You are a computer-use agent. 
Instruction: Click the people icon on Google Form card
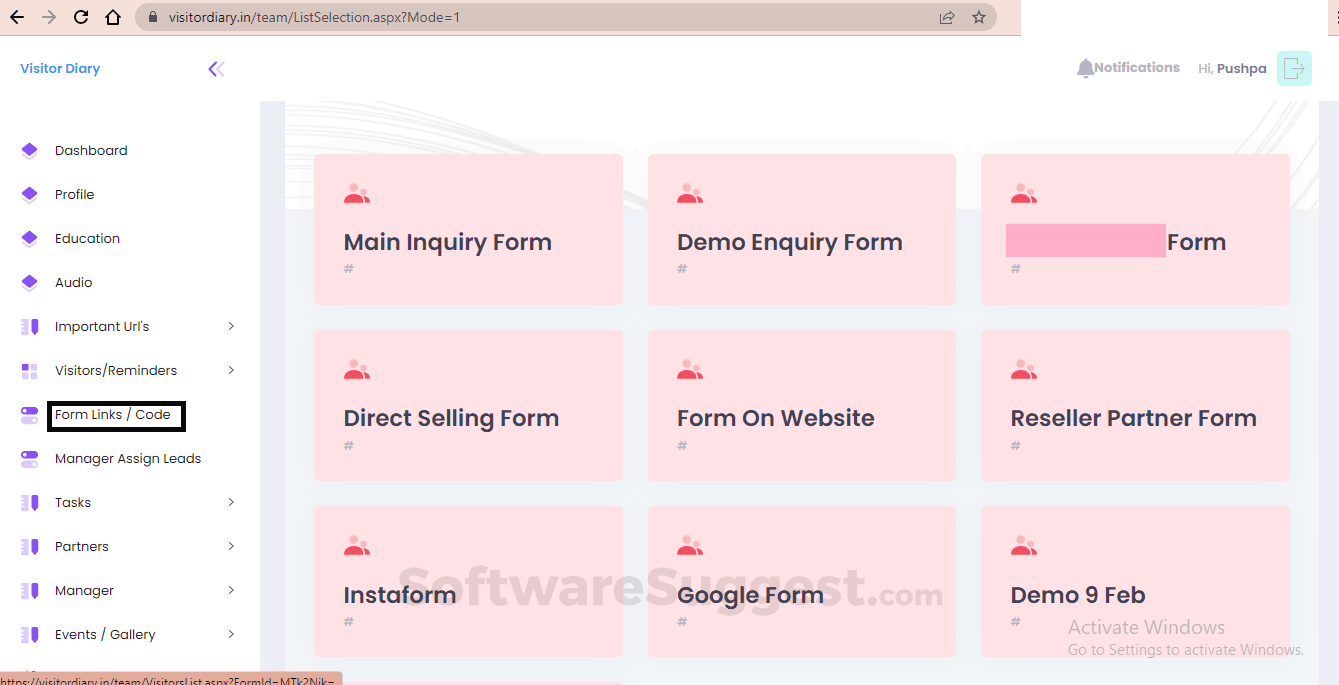point(689,544)
